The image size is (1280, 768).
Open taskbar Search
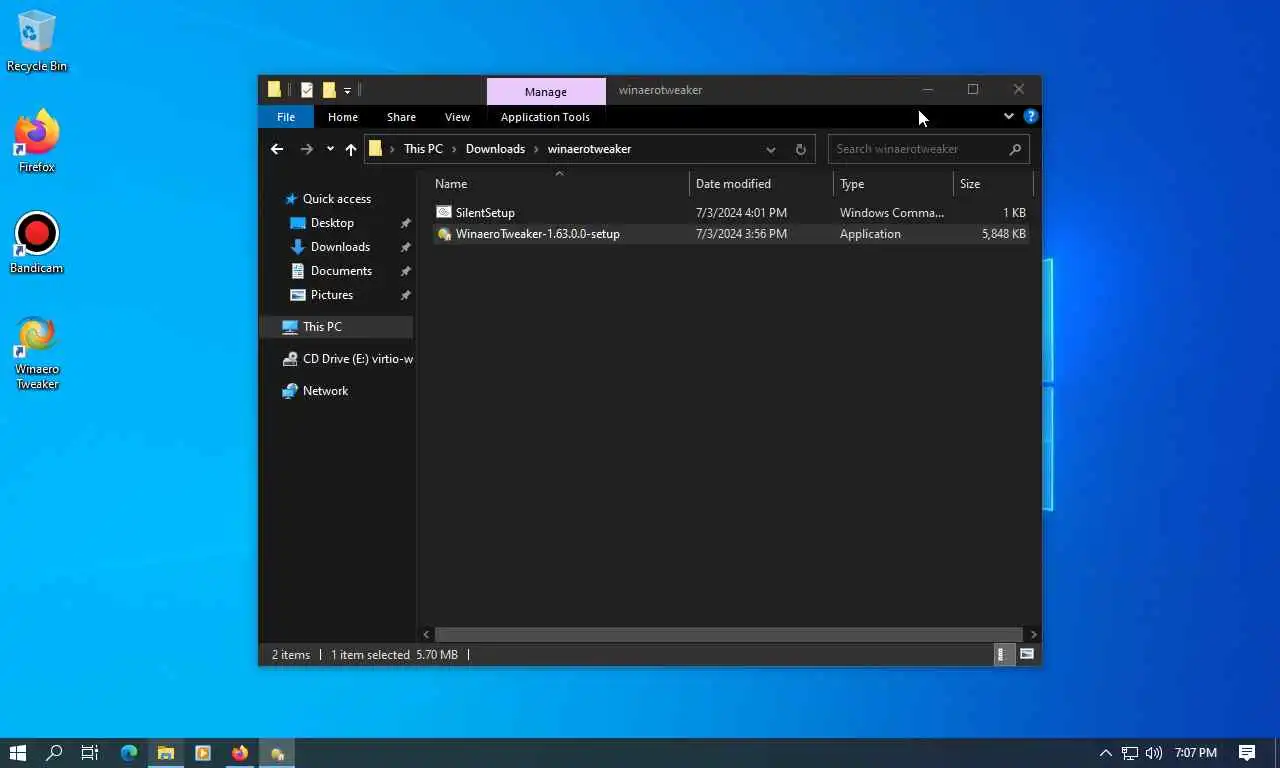pos(55,753)
